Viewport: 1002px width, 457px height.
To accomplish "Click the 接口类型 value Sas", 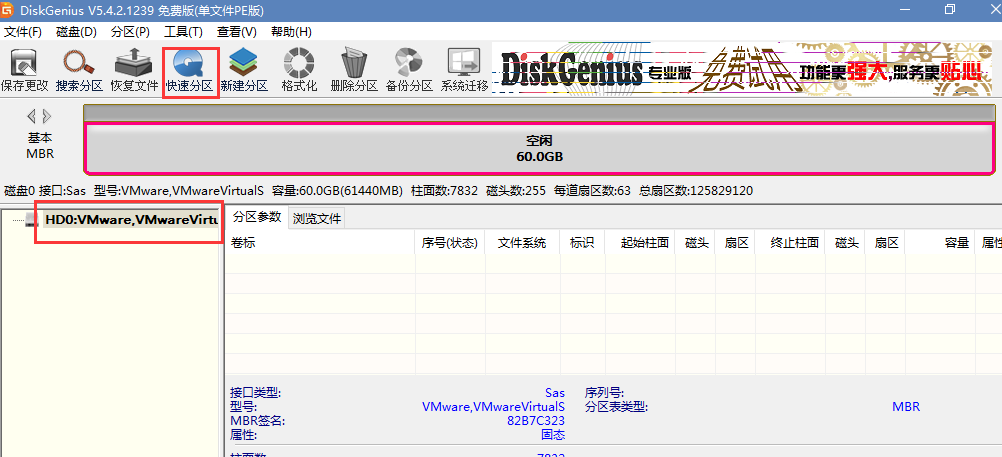I will 555,393.
